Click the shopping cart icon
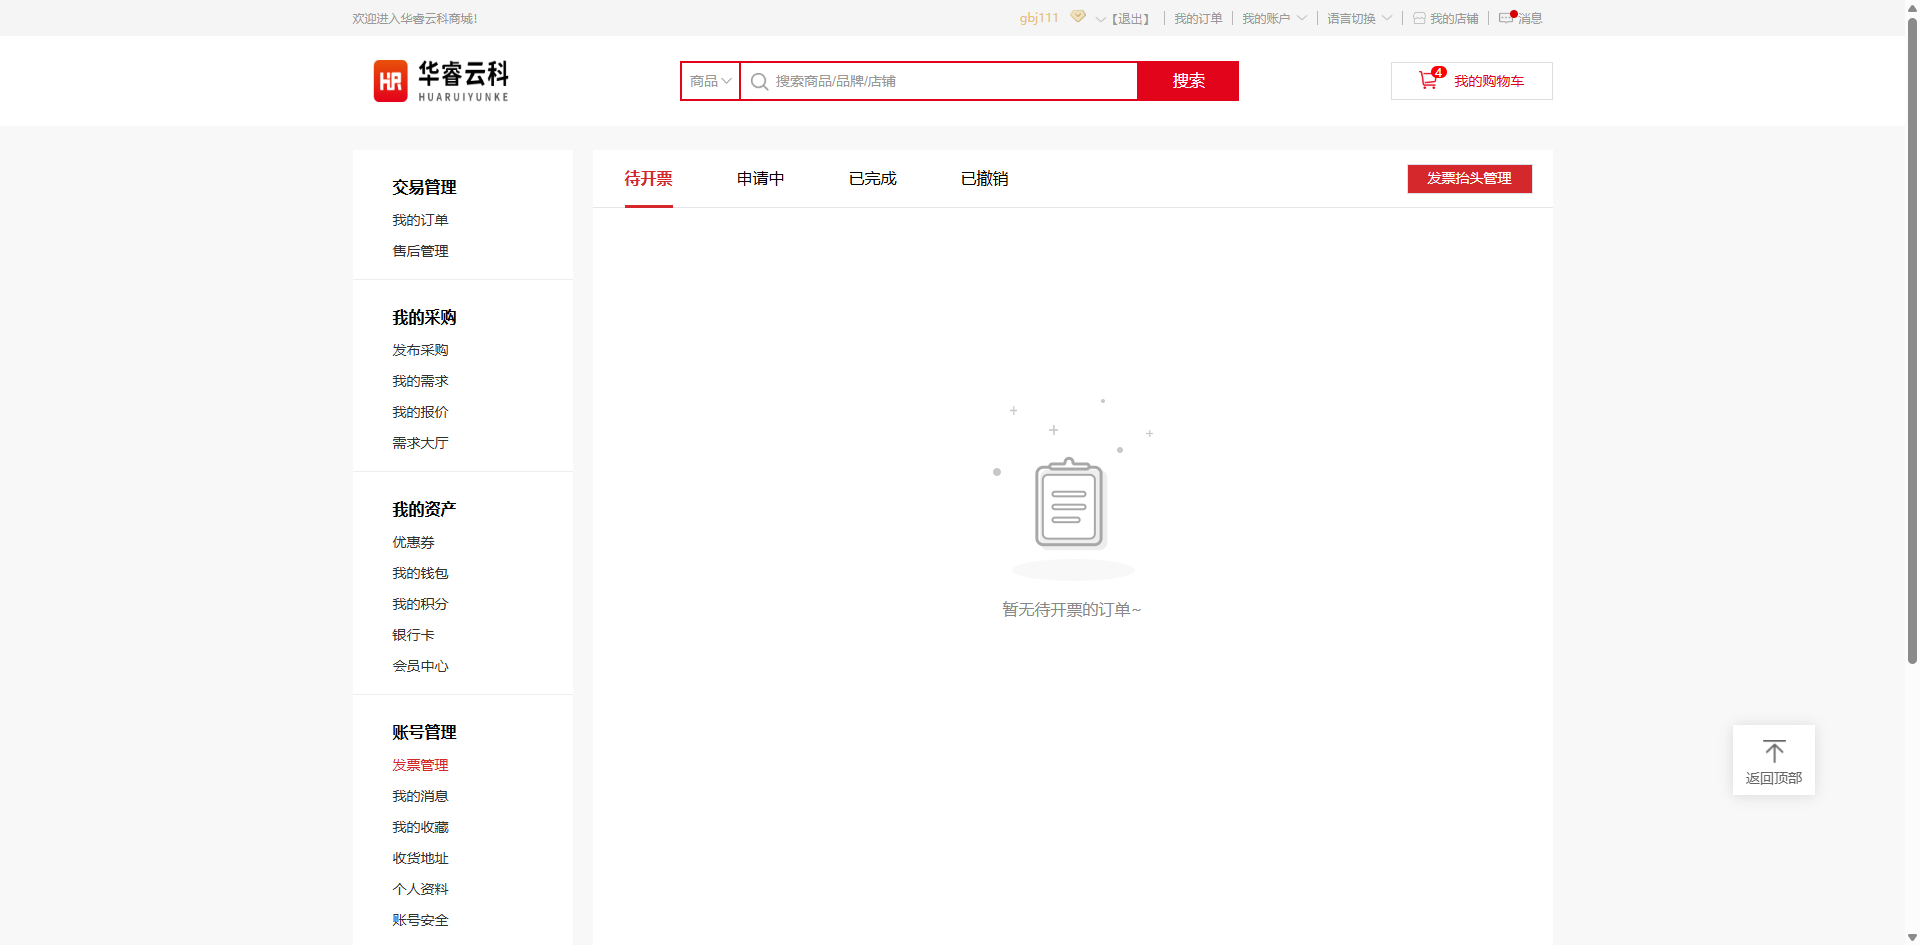 click(x=1428, y=81)
